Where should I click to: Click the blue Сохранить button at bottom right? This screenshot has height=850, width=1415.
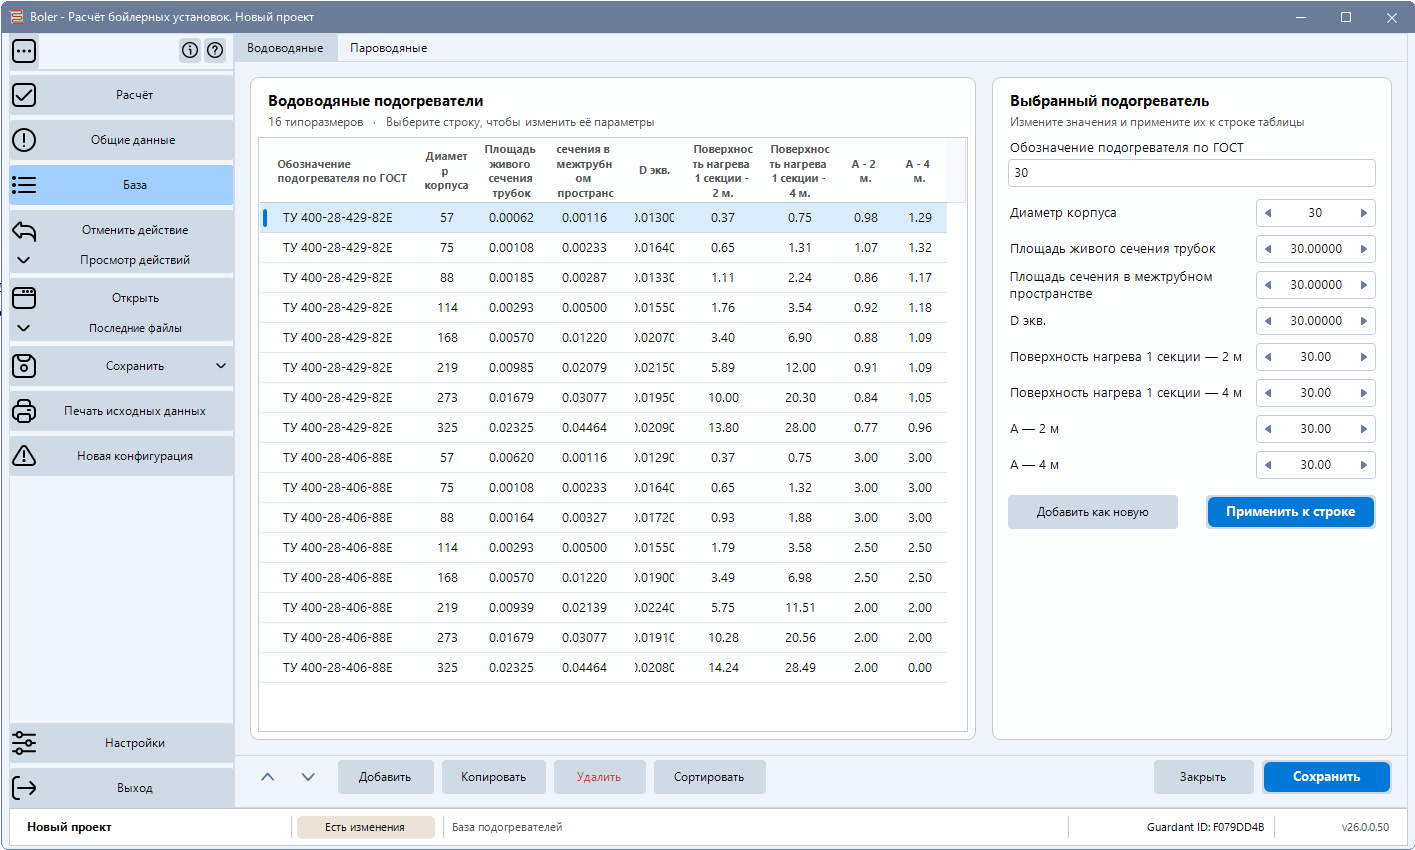(1326, 777)
